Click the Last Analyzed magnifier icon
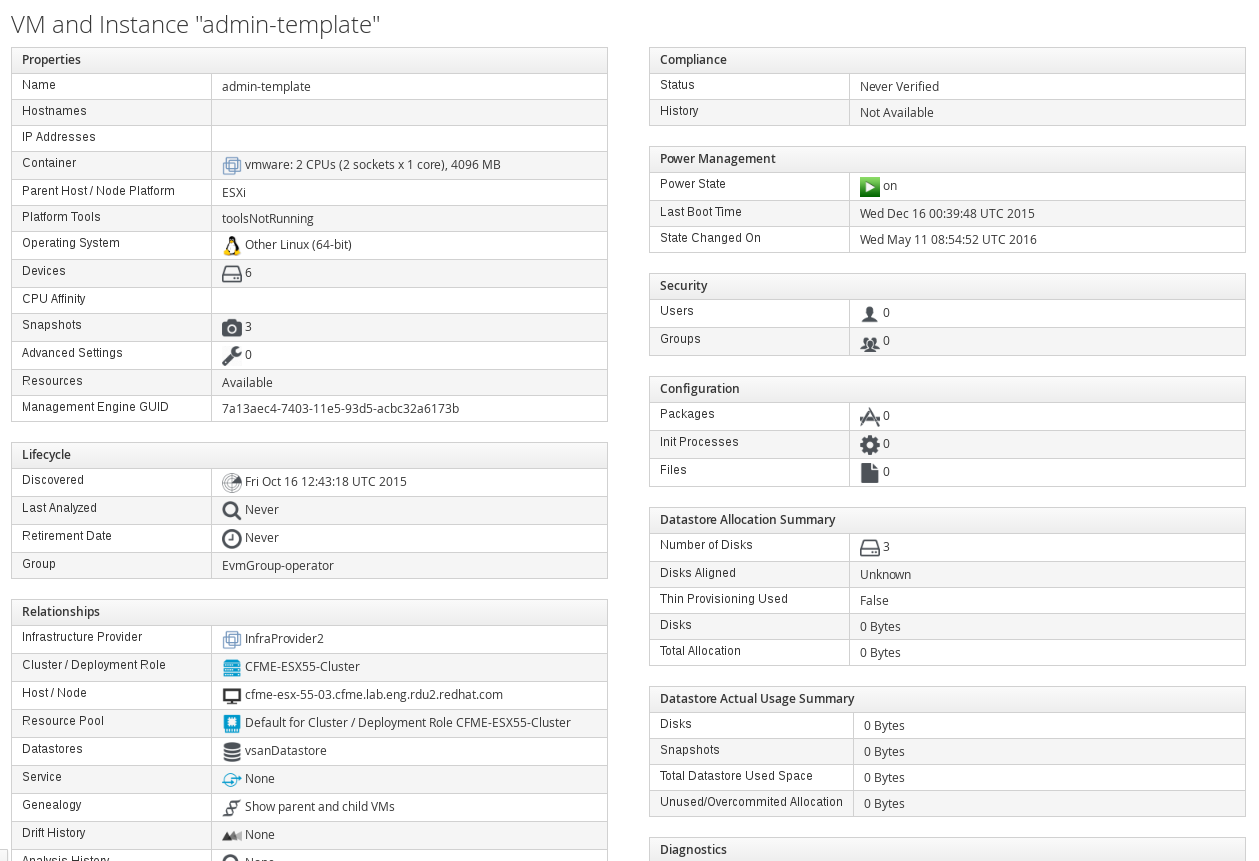1259x861 pixels. tap(232, 510)
